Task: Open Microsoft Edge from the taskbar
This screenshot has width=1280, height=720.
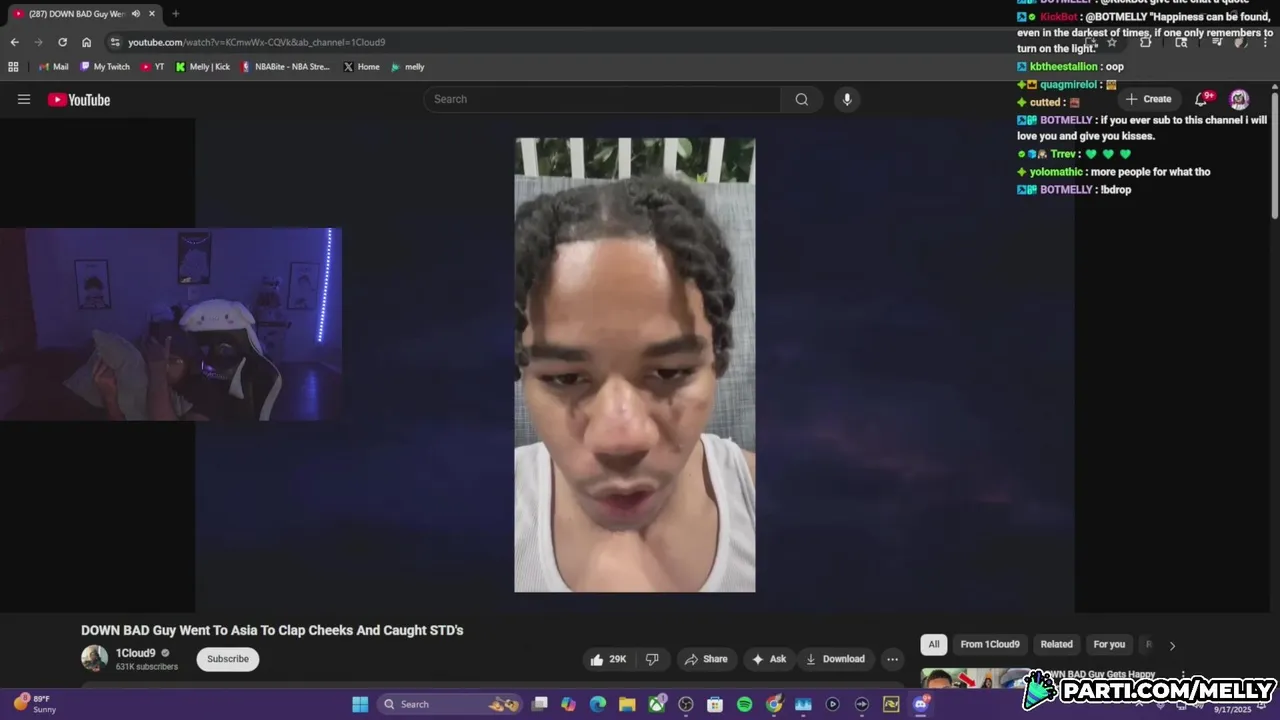Action: pos(598,704)
